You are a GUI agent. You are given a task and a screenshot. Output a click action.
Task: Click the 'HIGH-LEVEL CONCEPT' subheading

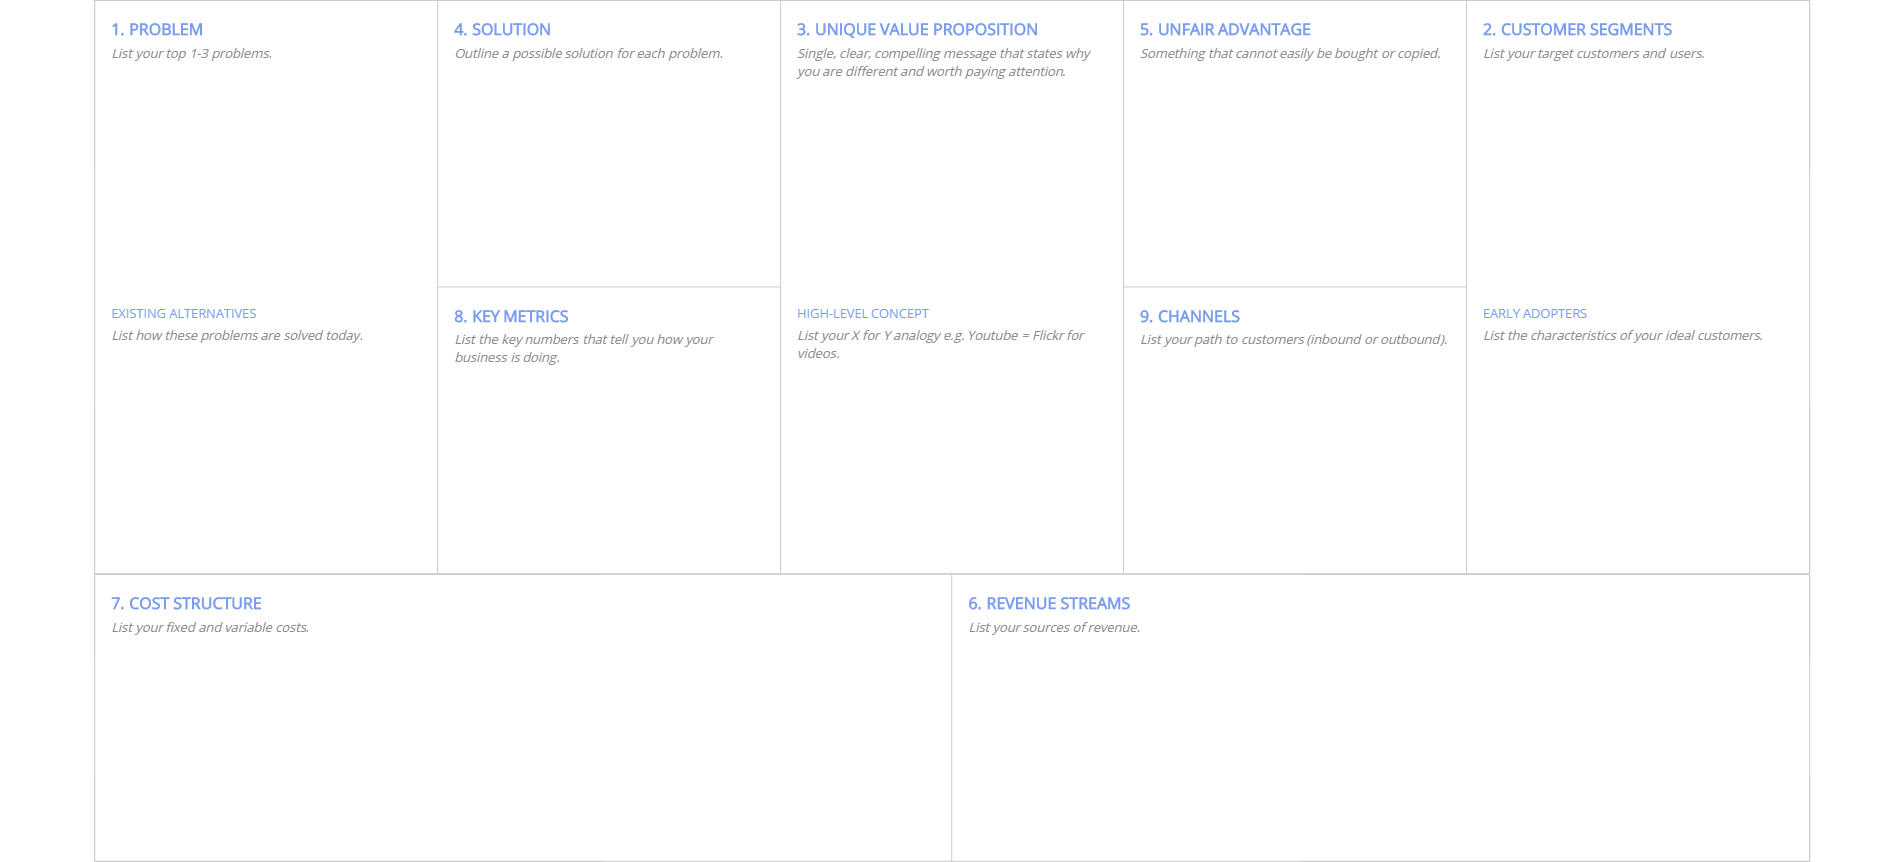863,314
